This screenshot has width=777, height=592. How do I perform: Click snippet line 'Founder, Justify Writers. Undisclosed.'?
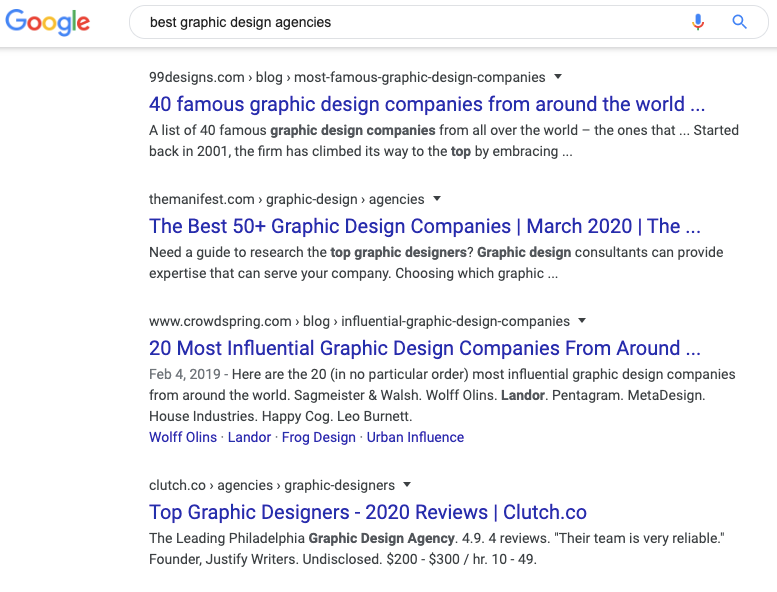(266, 559)
